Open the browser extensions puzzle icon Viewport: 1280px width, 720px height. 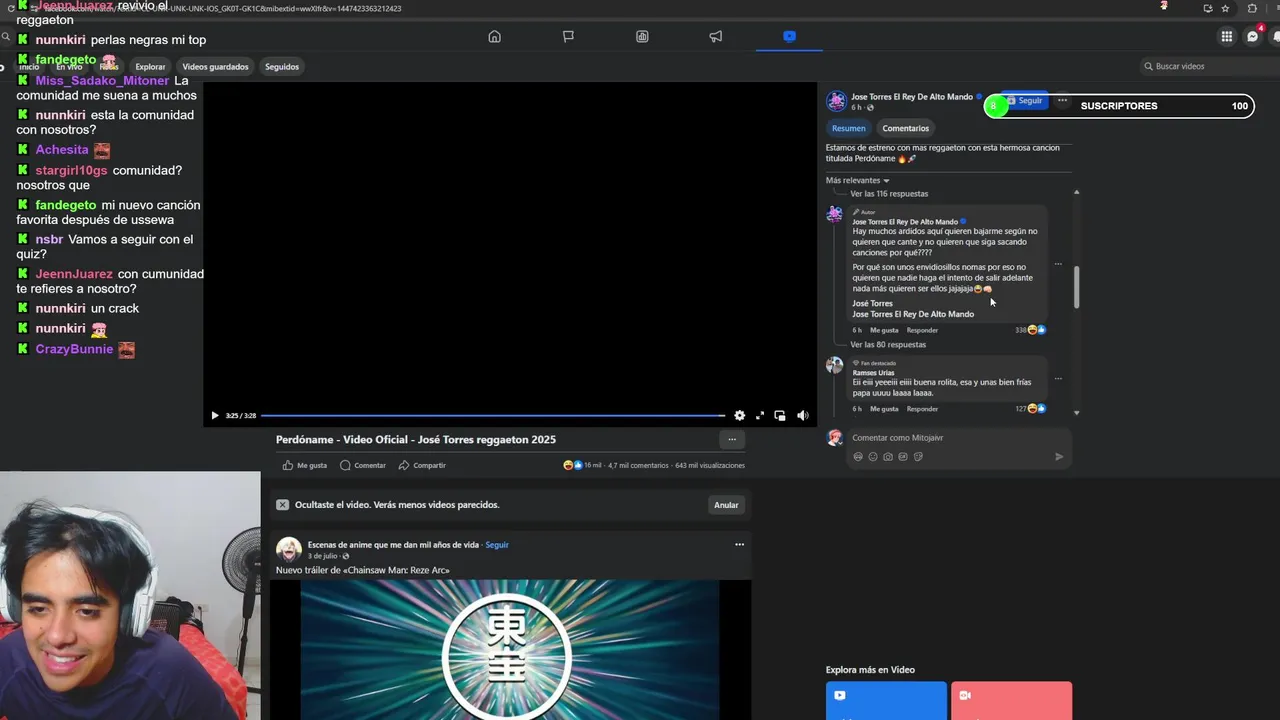tap(1252, 8)
